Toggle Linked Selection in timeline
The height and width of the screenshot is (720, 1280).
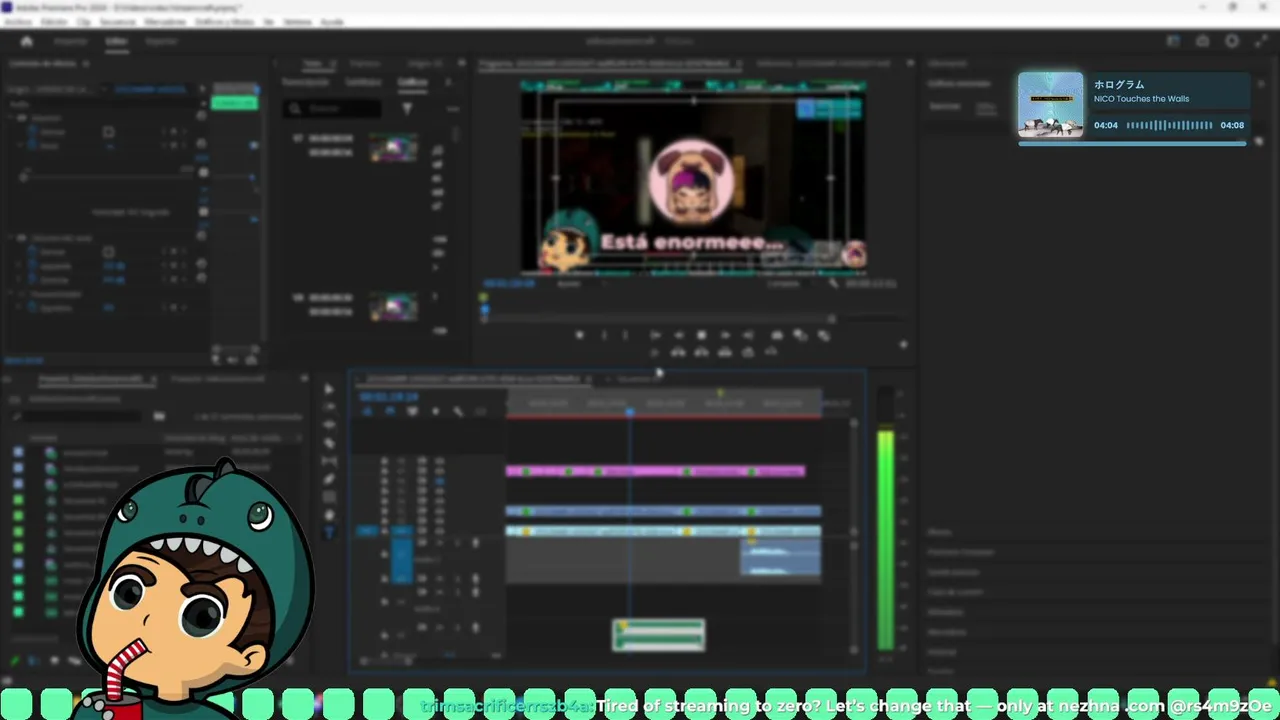click(x=412, y=411)
